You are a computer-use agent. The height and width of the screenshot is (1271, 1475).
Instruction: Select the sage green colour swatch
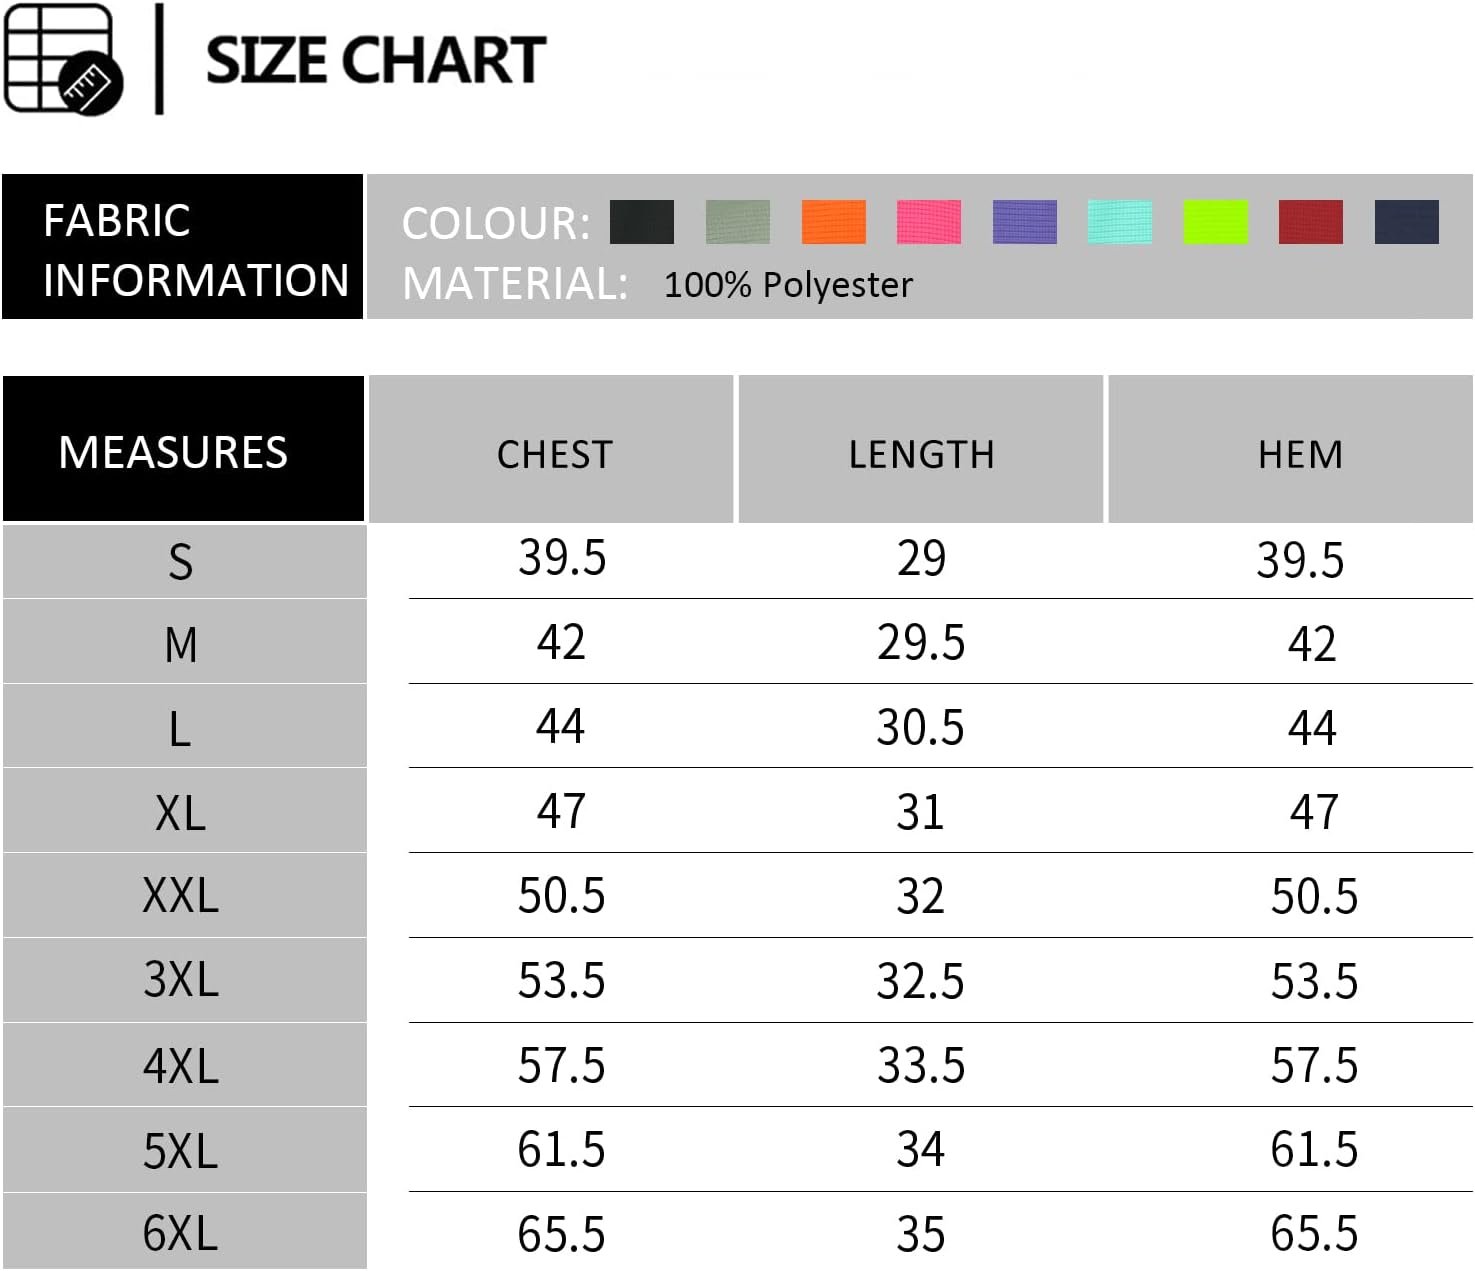tap(738, 222)
